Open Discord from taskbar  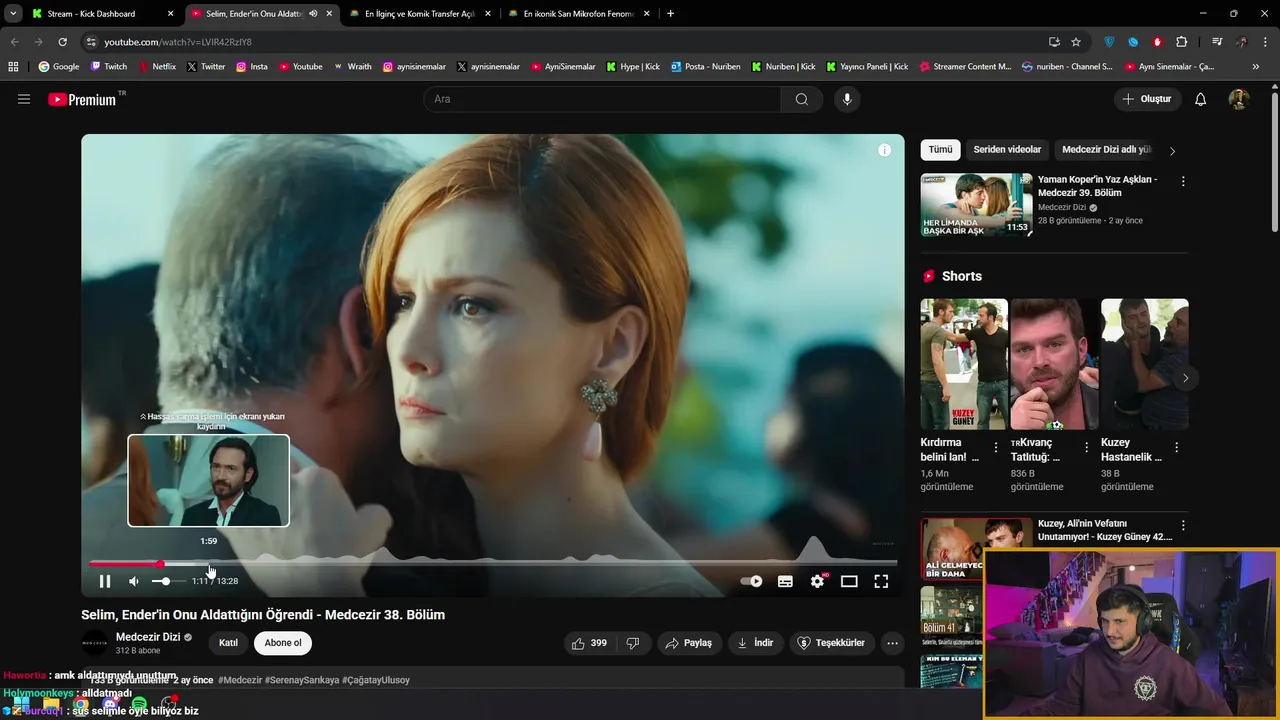(x=110, y=705)
